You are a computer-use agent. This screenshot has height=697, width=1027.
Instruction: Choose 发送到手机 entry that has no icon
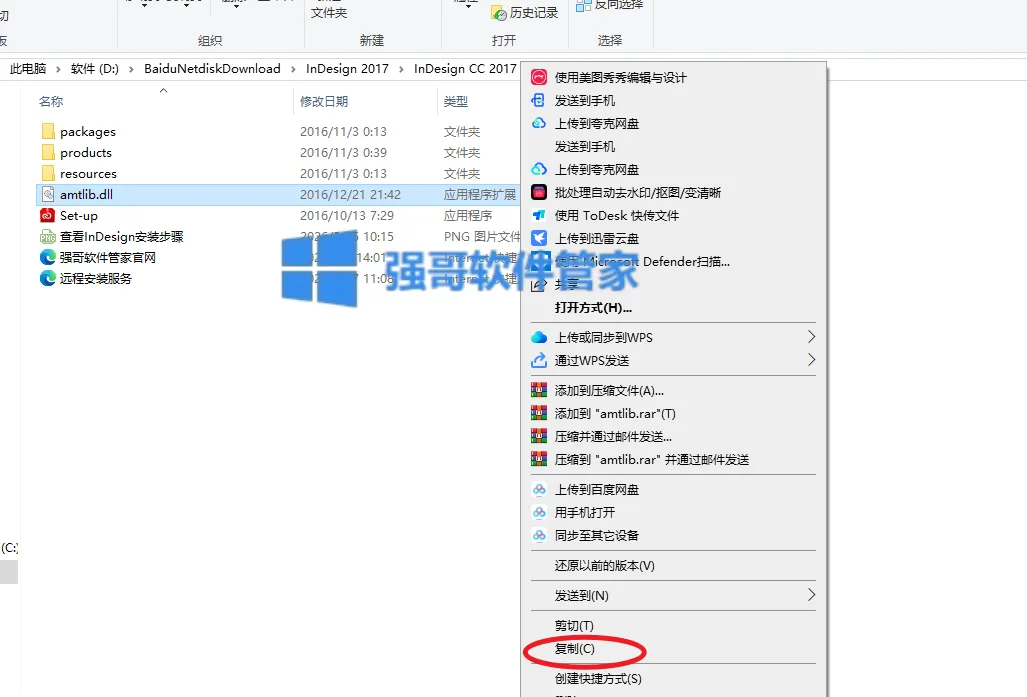[x=584, y=146]
